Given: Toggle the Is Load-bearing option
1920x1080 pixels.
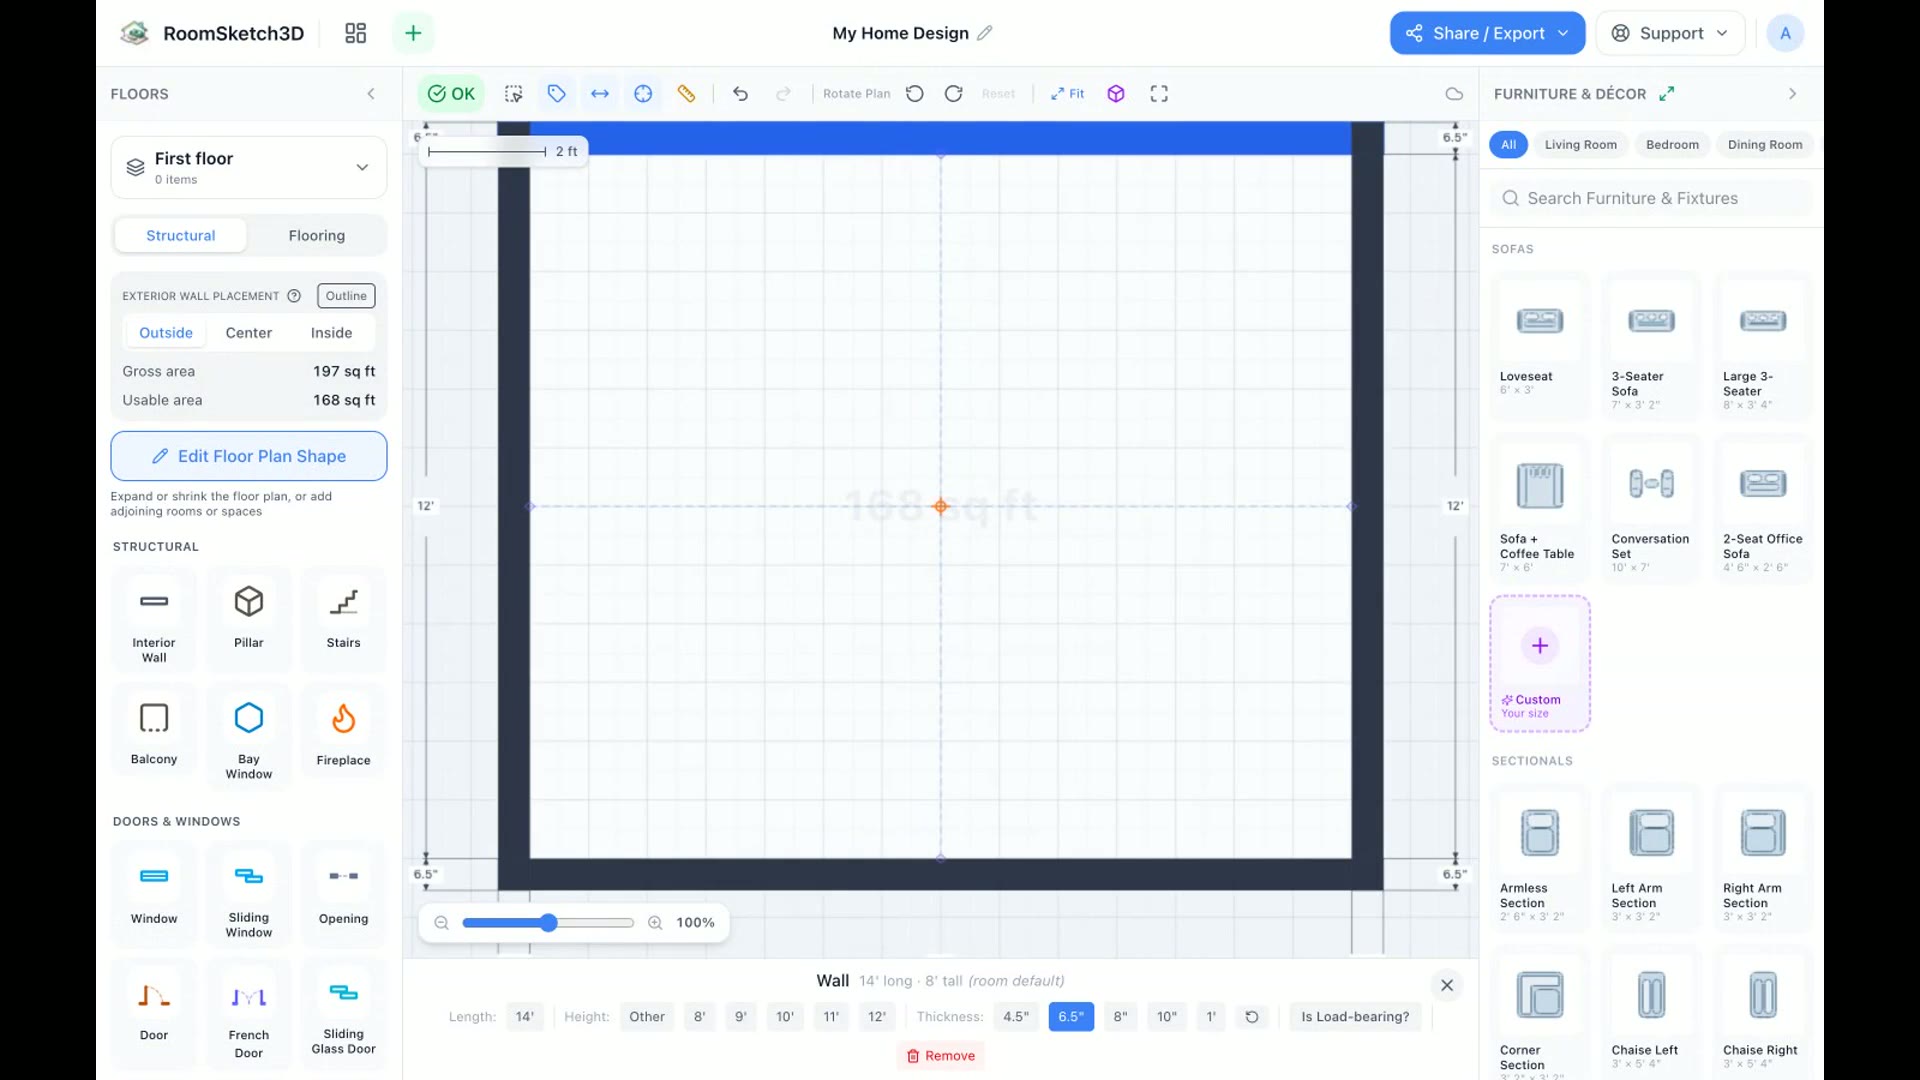Looking at the screenshot, I should 1355,1016.
